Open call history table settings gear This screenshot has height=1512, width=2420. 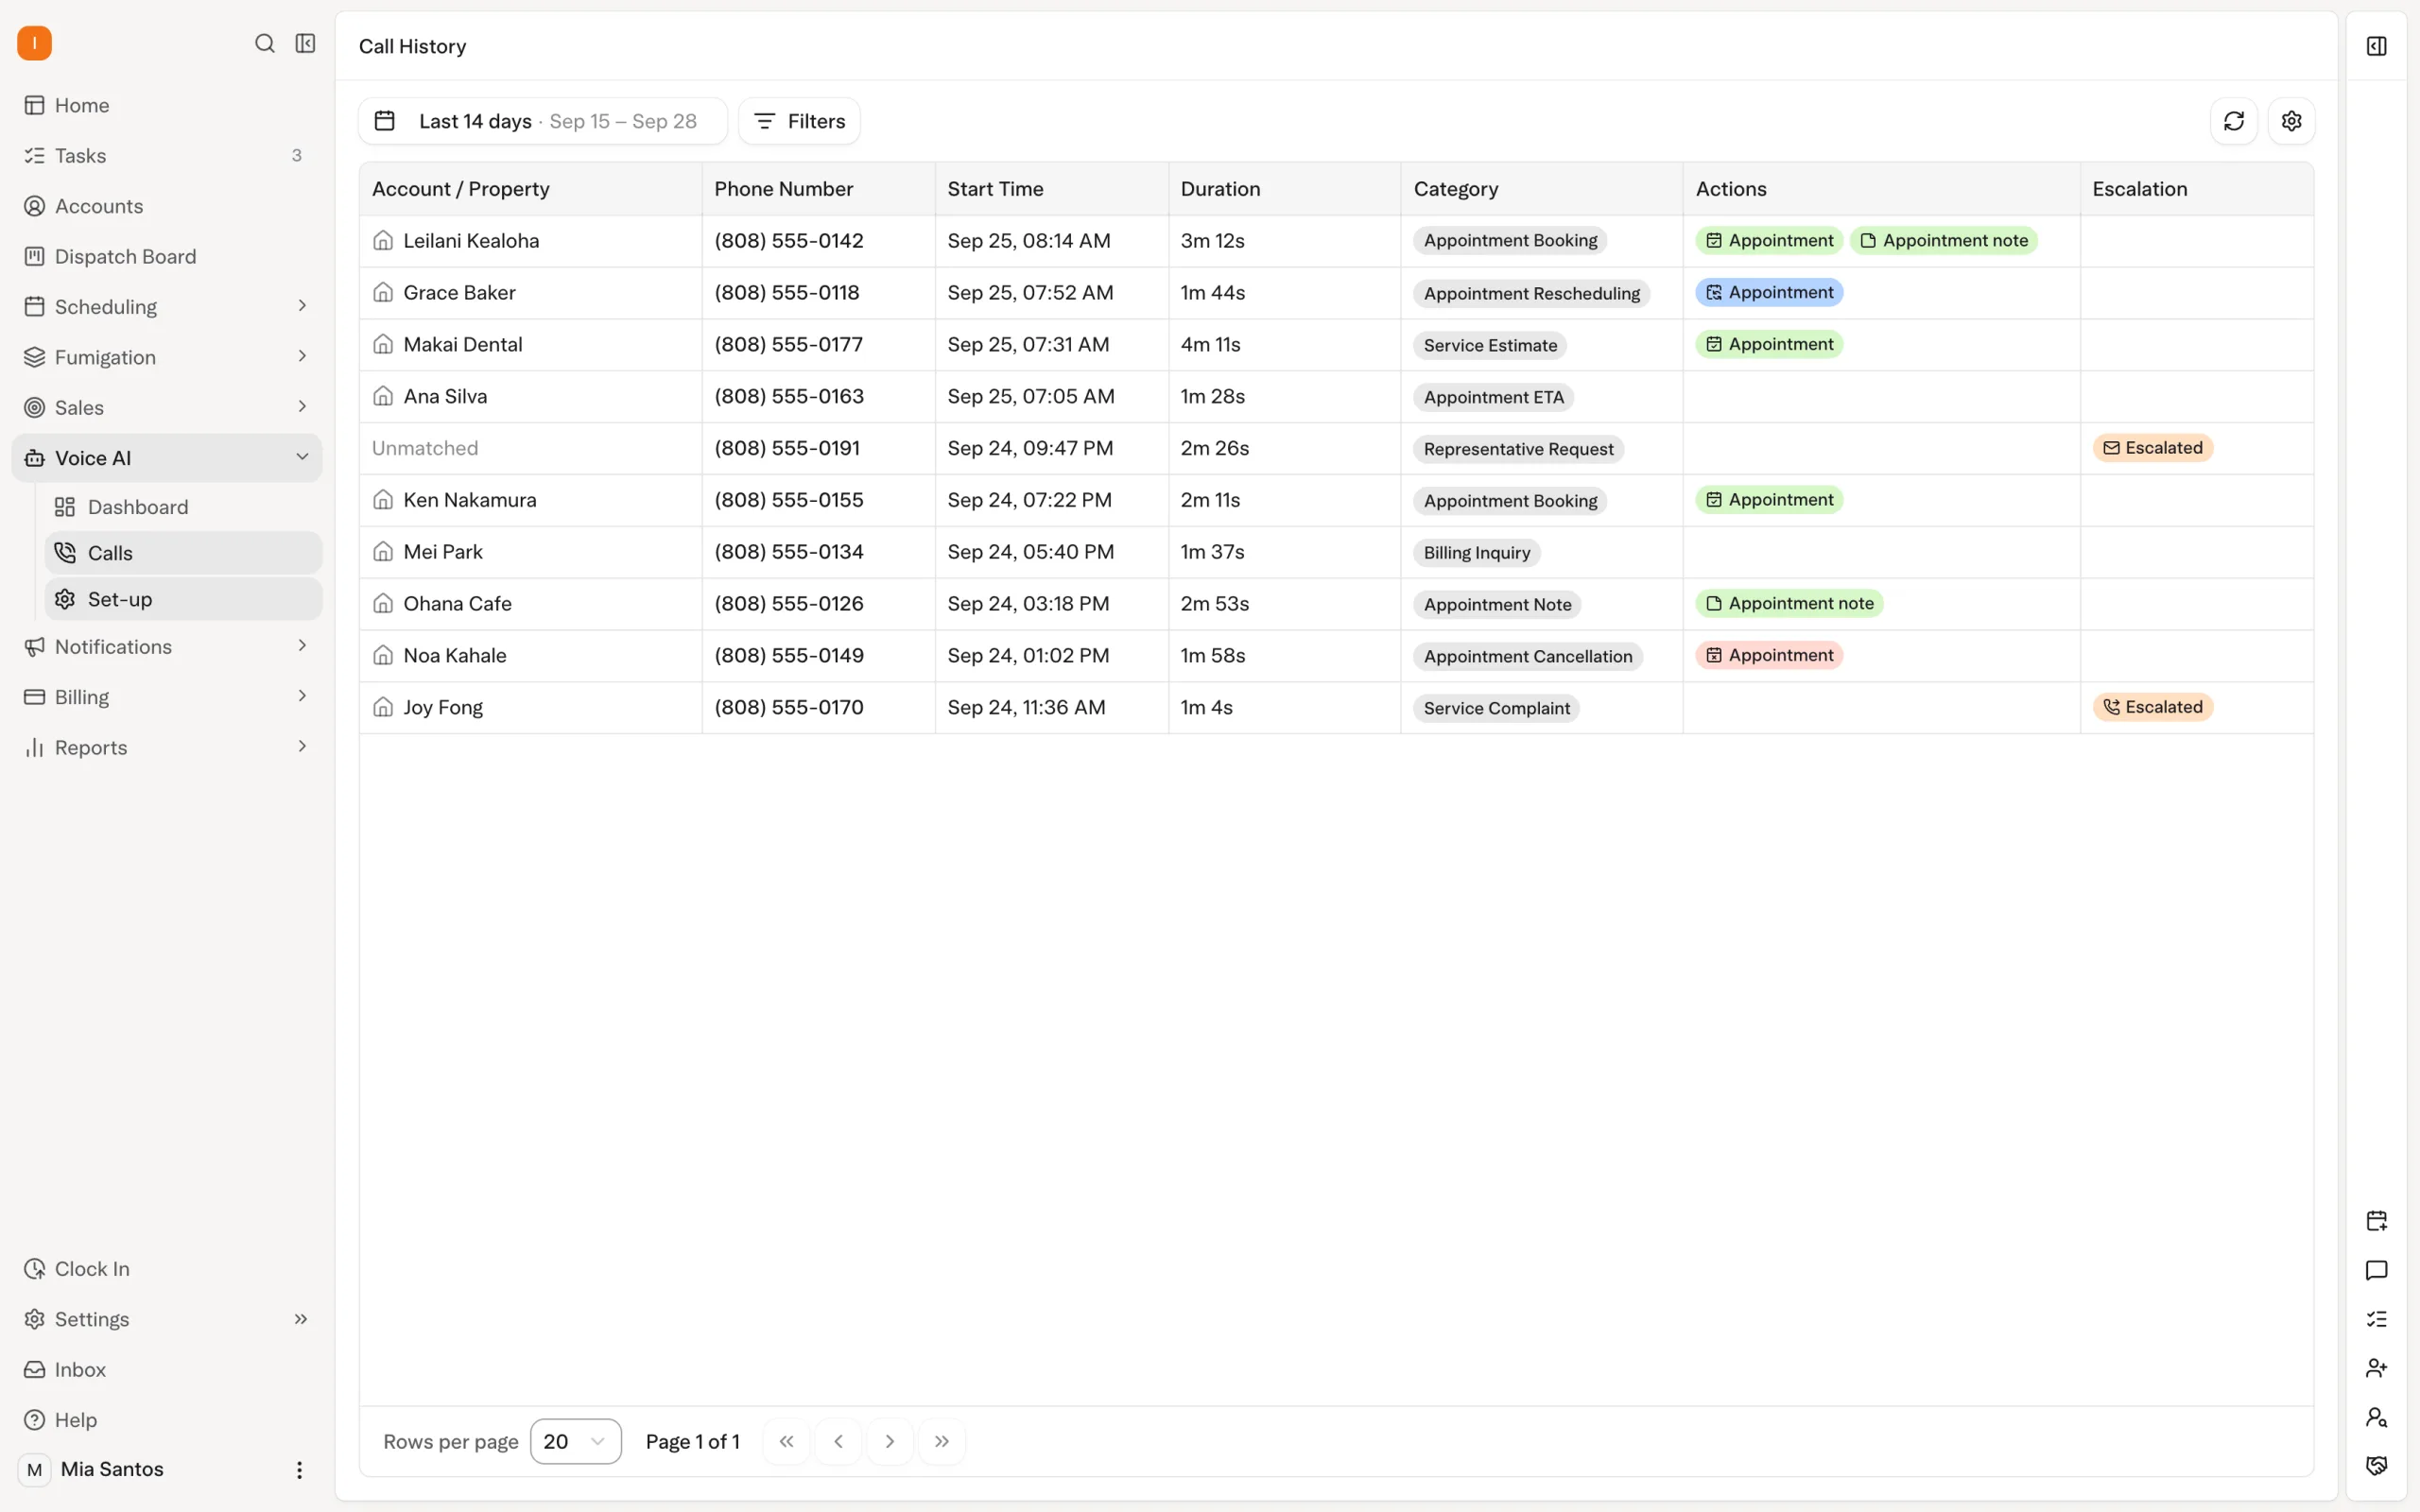click(2291, 121)
